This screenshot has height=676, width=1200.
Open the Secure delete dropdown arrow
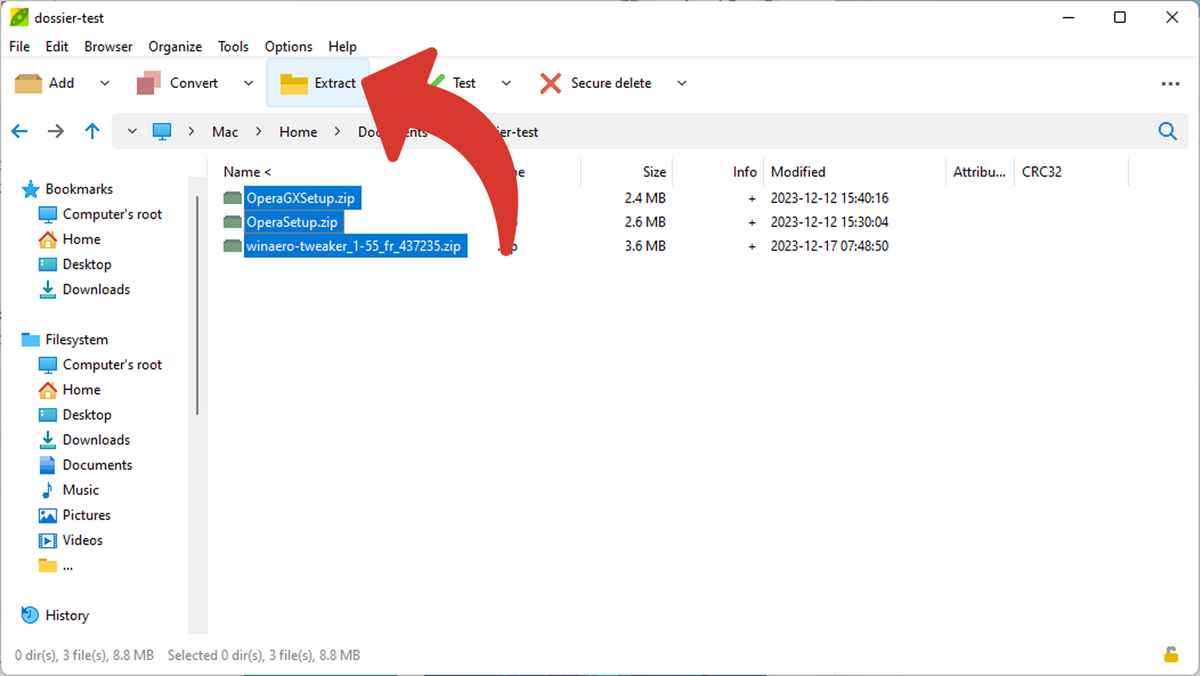pyautogui.click(x=682, y=83)
